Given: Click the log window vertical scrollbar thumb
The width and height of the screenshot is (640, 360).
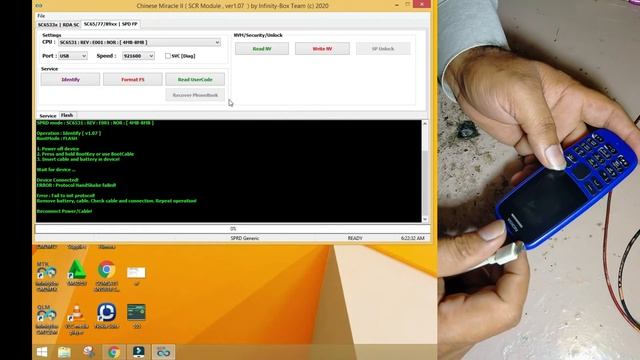Looking at the screenshot, I should pyautogui.click(x=425, y=183).
